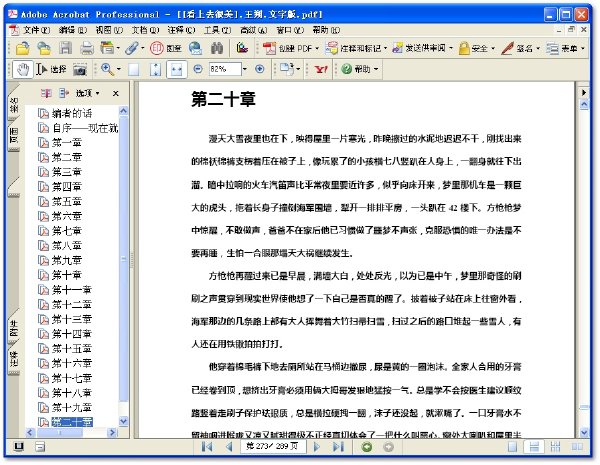Select bookmark 第十五章

(x=72, y=349)
